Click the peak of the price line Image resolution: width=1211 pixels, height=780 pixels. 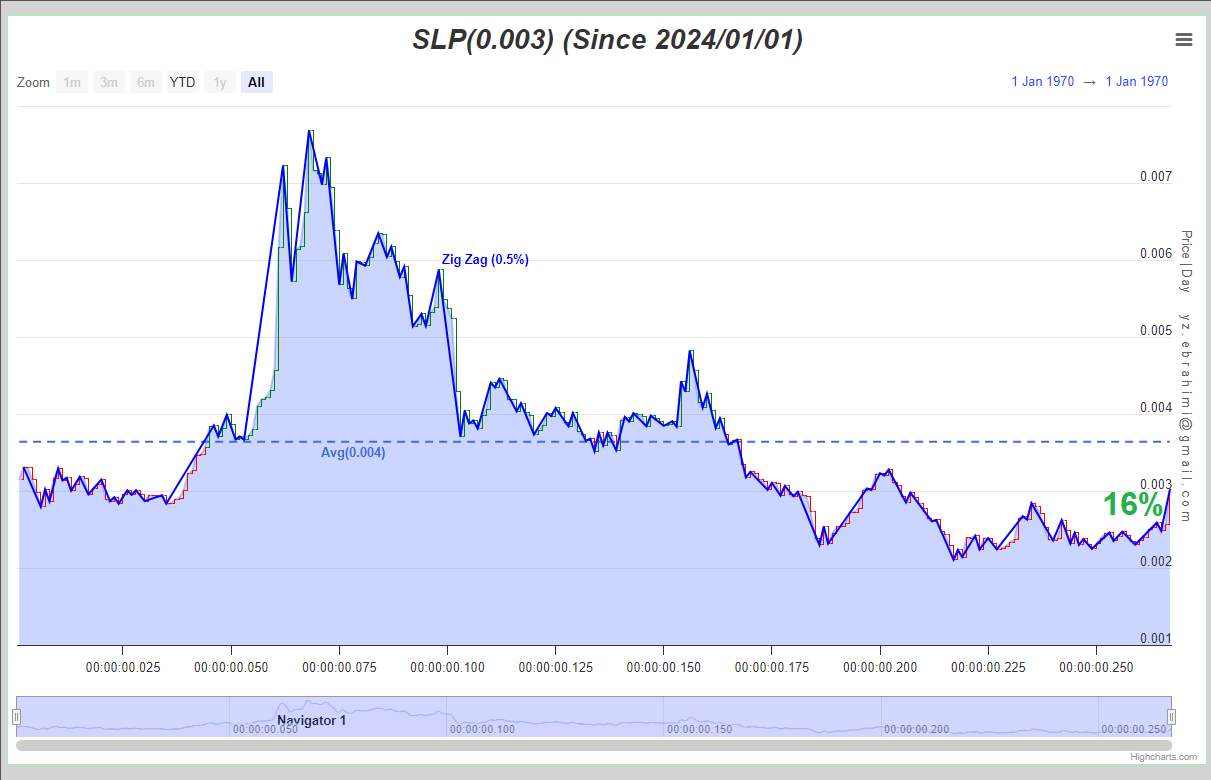310,131
